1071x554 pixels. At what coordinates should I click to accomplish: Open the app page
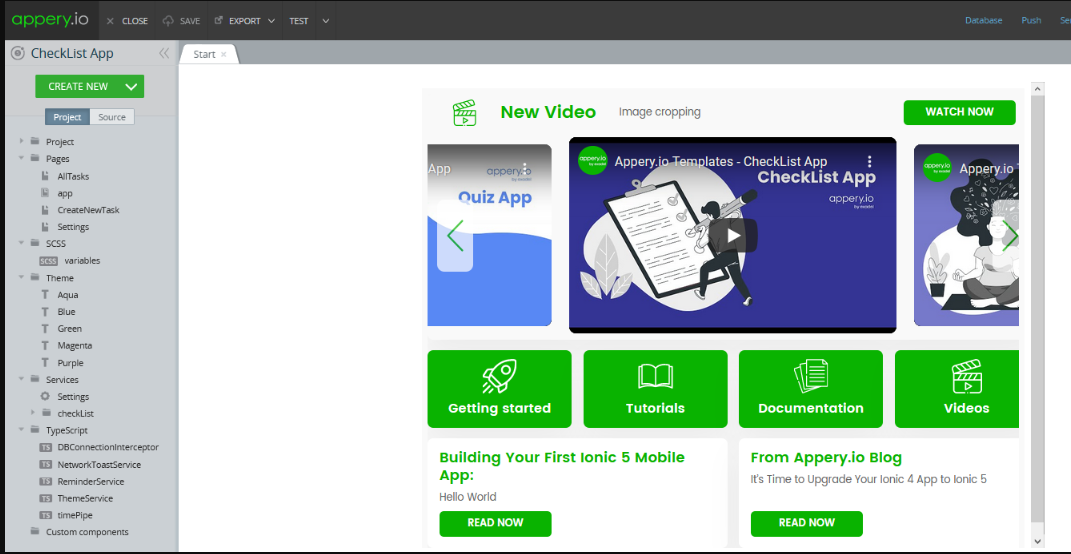coord(65,193)
